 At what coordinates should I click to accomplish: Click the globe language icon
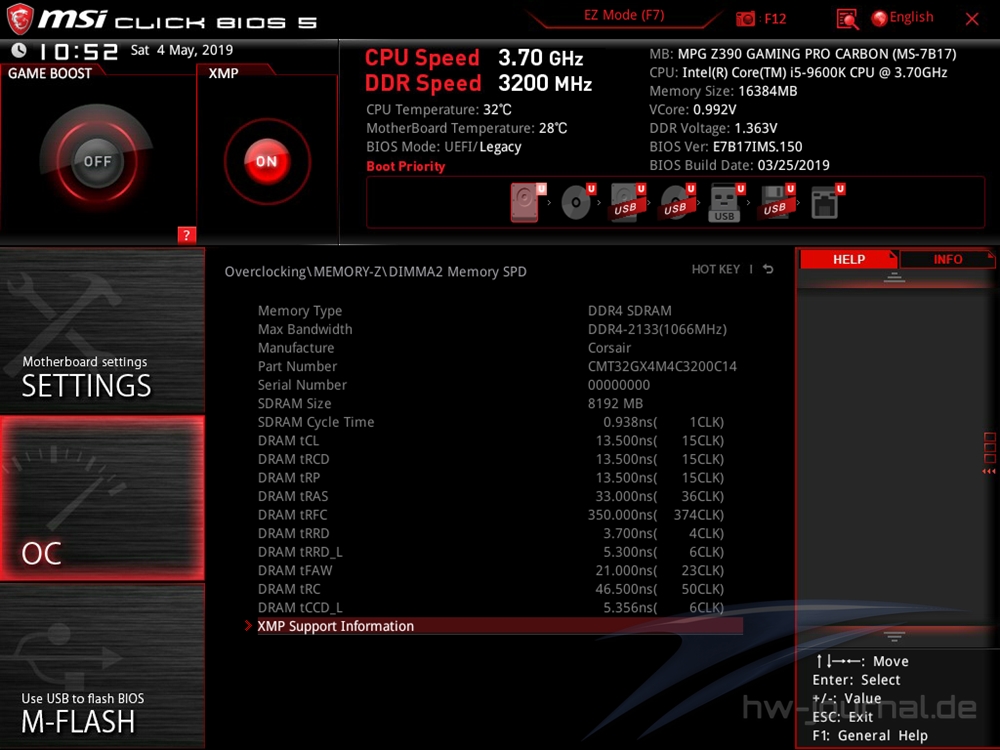click(x=879, y=18)
